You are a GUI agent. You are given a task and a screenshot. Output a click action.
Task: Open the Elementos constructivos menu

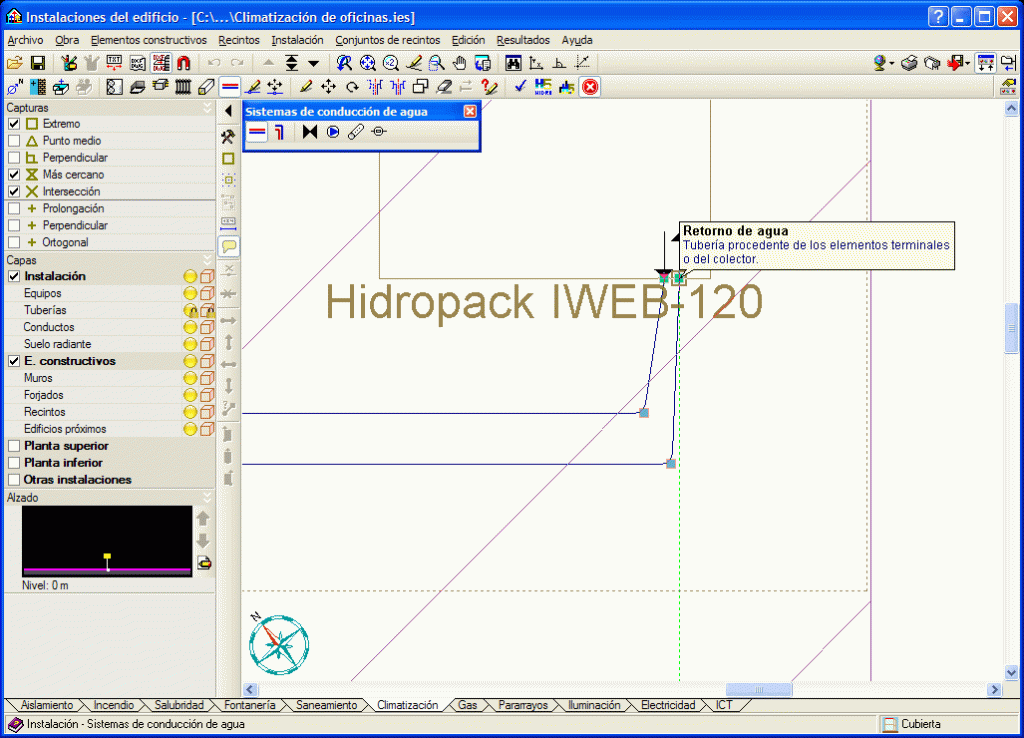tap(148, 40)
